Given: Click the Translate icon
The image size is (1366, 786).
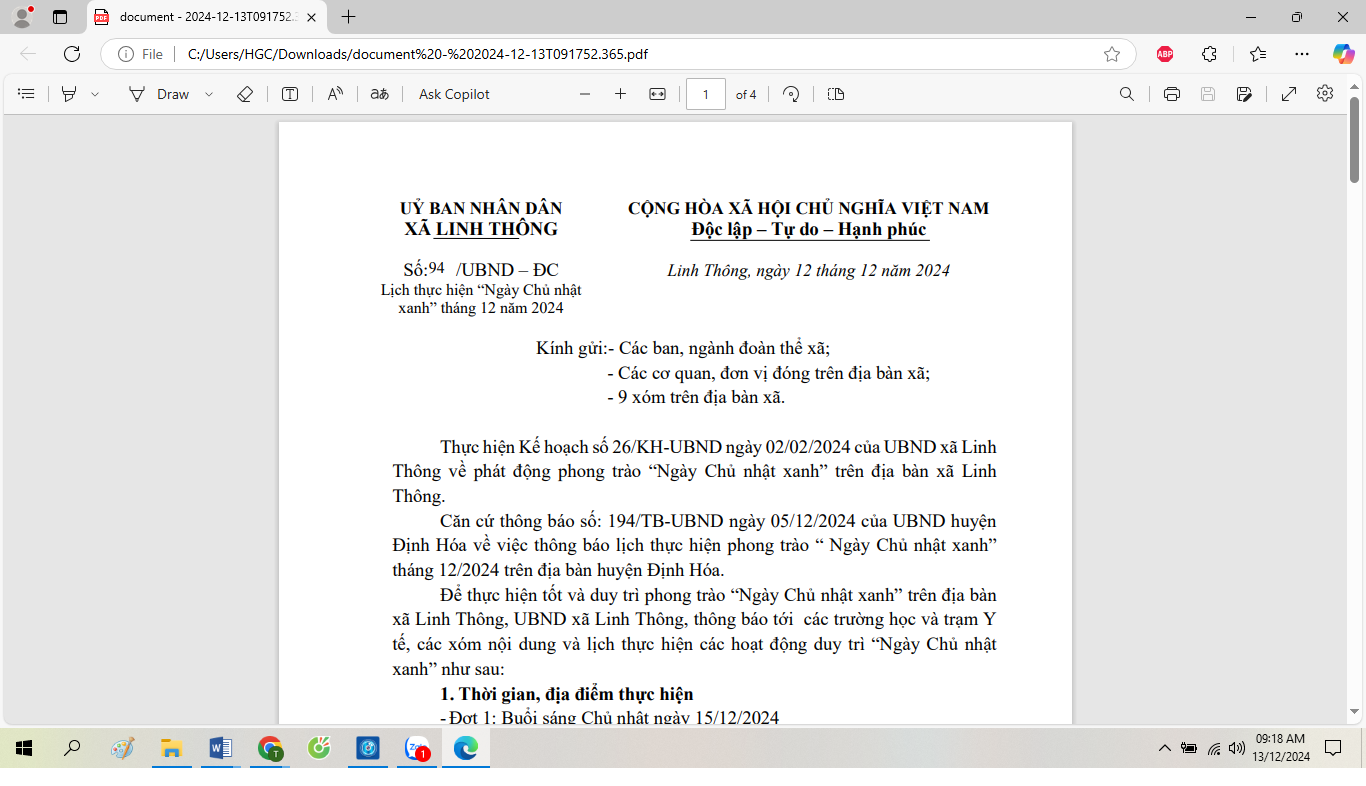Looking at the screenshot, I should [379, 94].
